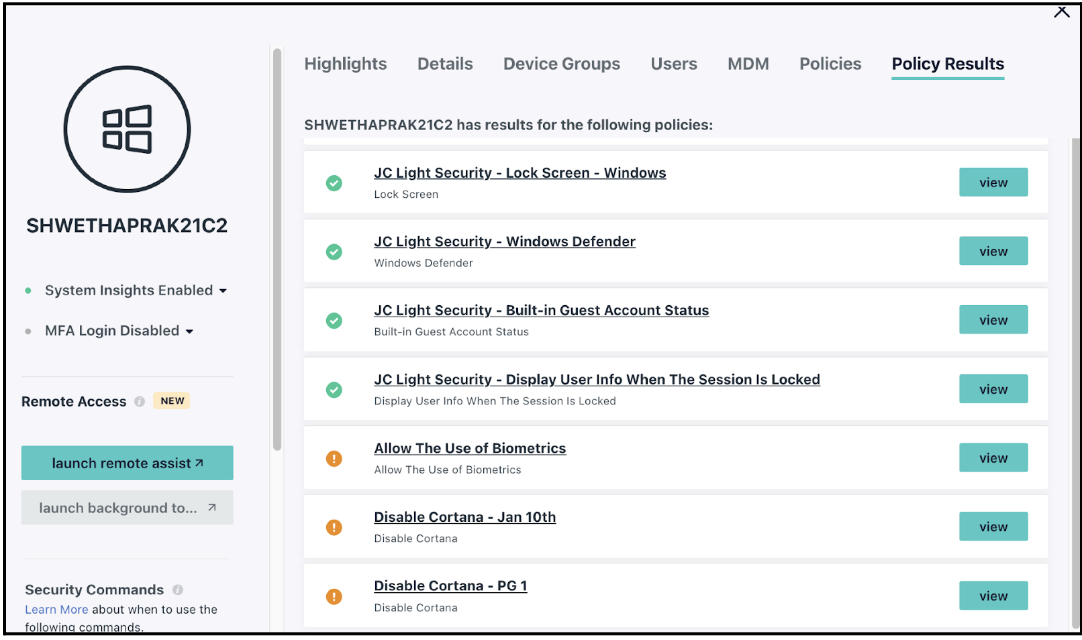
Task: Click the alert icon for Disable Cortana - Jan 10th
Action: click(334, 526)
